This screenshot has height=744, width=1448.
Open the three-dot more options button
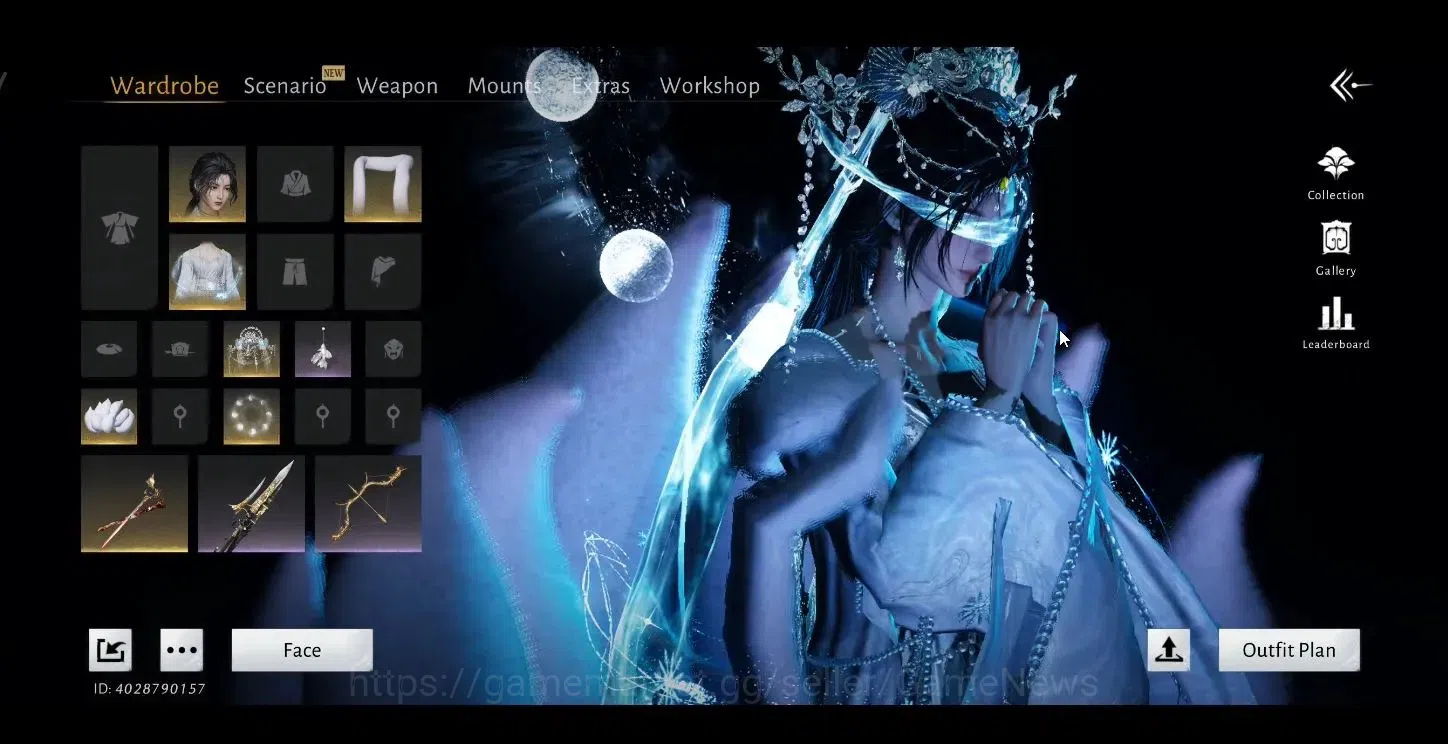pos(182,650)
